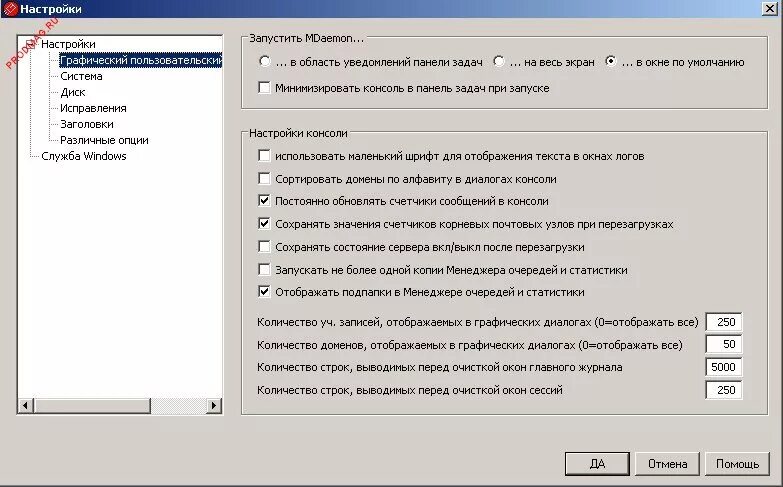The width and height of the screenshot is (783, 487).
Task: Collapse the "Настройки" tree root node
Action: pos(30,44)
